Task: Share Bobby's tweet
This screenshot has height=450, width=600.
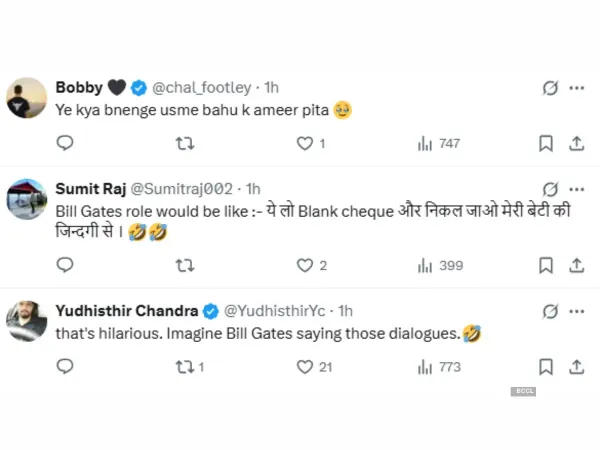Action: click(576, 143)
